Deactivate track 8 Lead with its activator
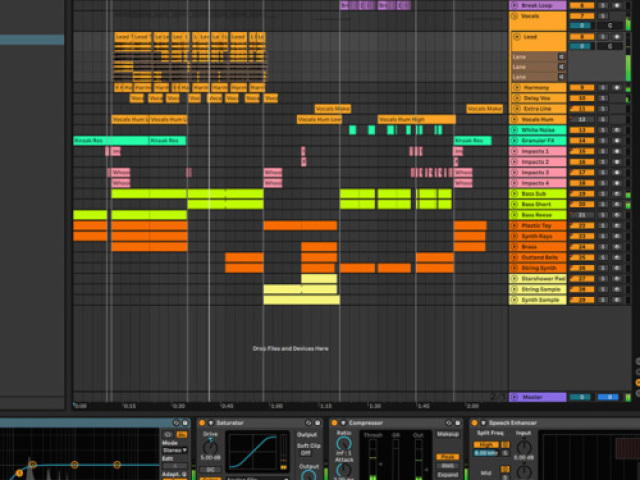Screen dimensions: 640x480 click(x=582, y=37)
